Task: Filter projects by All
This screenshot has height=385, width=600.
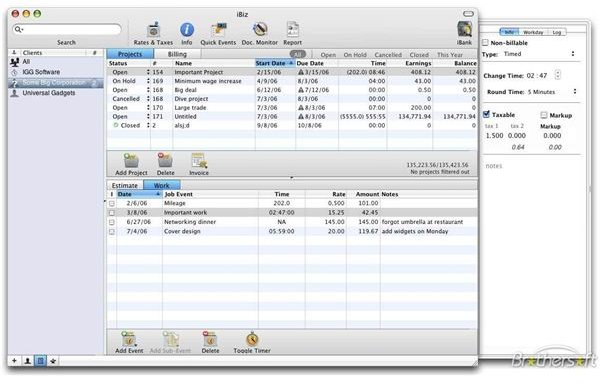Action: (298, 54)
